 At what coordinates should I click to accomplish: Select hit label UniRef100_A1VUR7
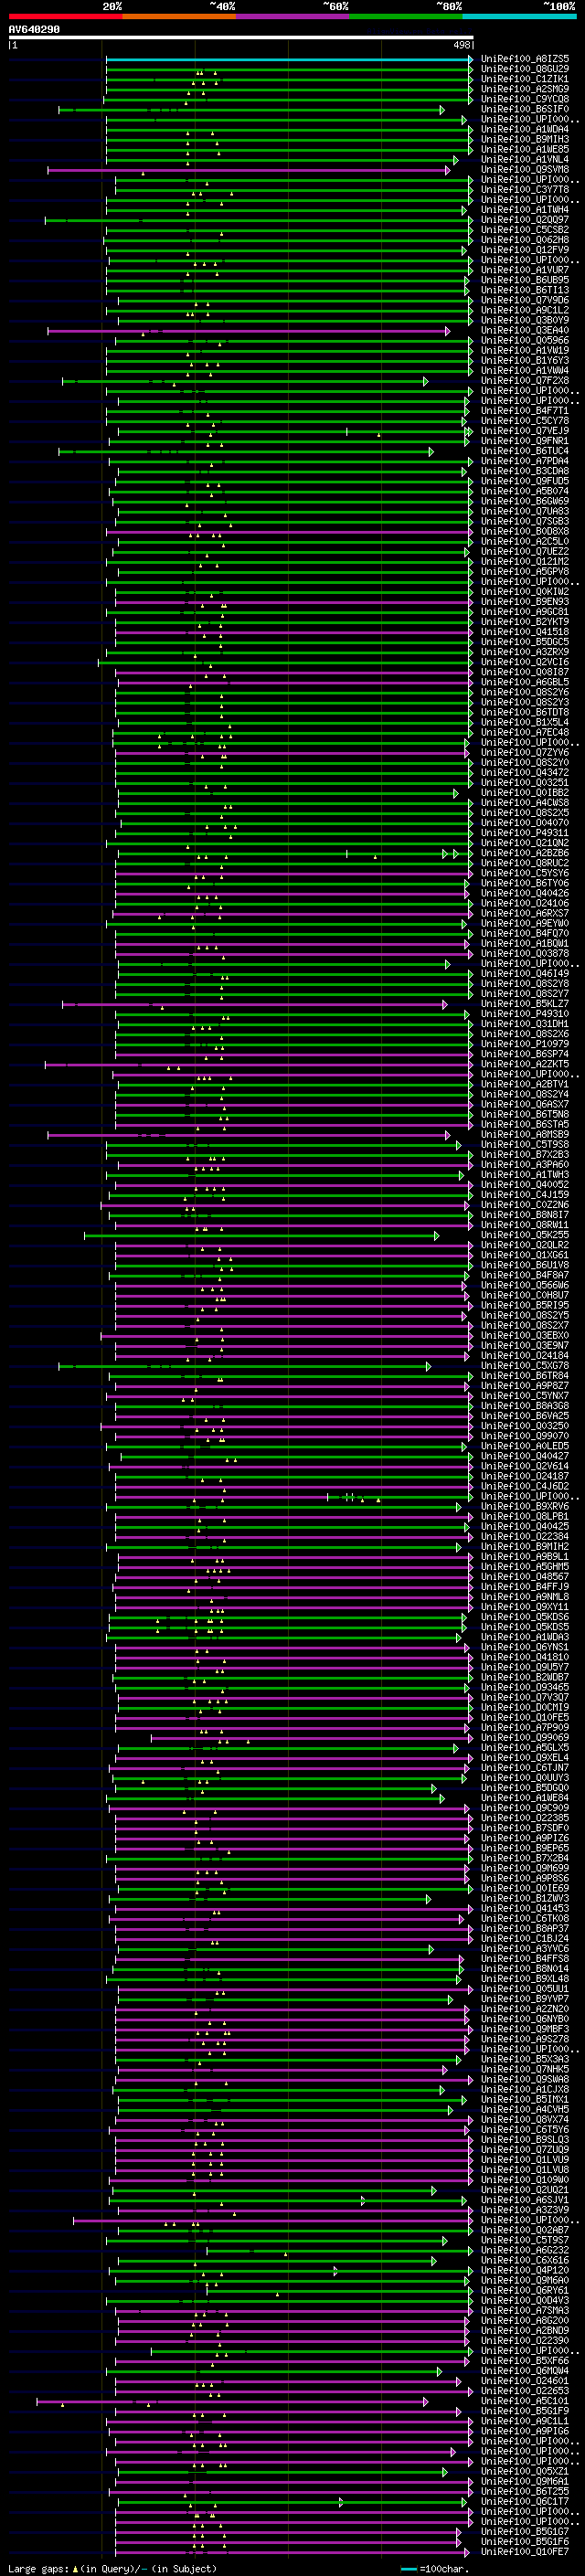(525, 270)
